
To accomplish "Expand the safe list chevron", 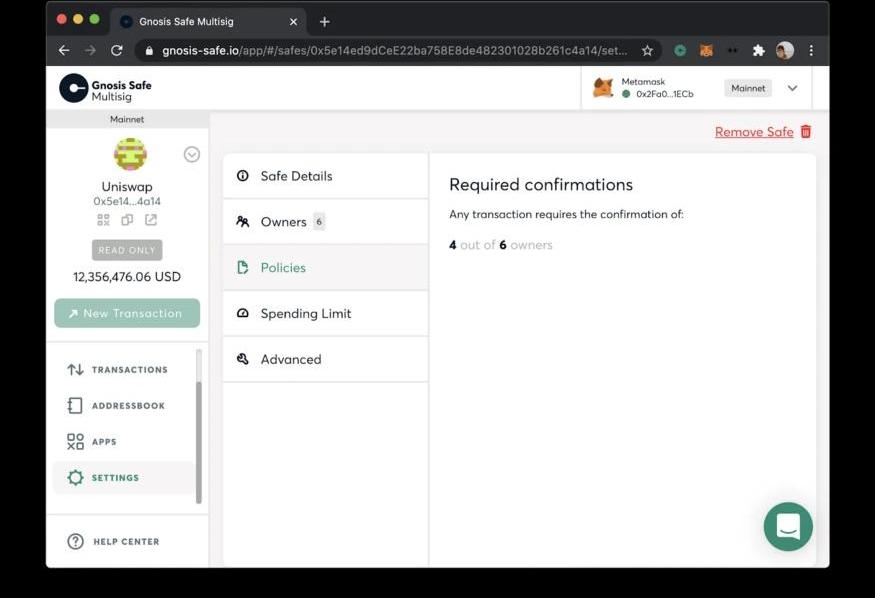I will 191,155.
